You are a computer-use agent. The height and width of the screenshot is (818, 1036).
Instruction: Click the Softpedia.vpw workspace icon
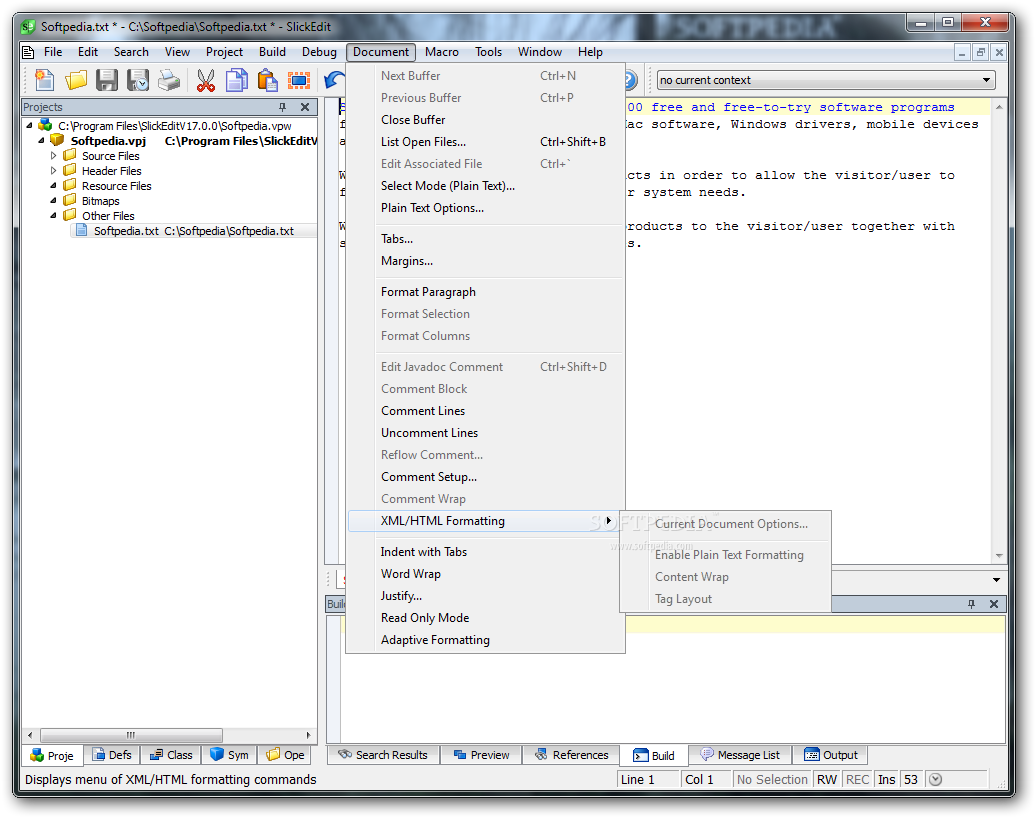click(x=45, y=125)
